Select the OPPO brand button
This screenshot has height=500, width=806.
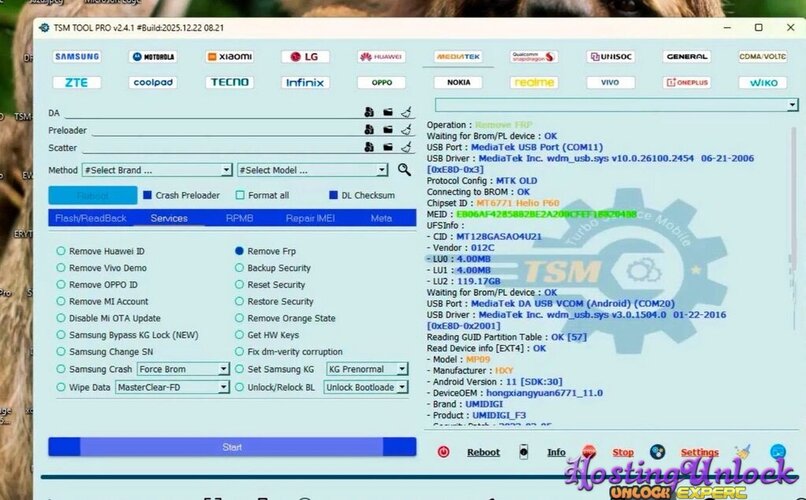(381, 82)
